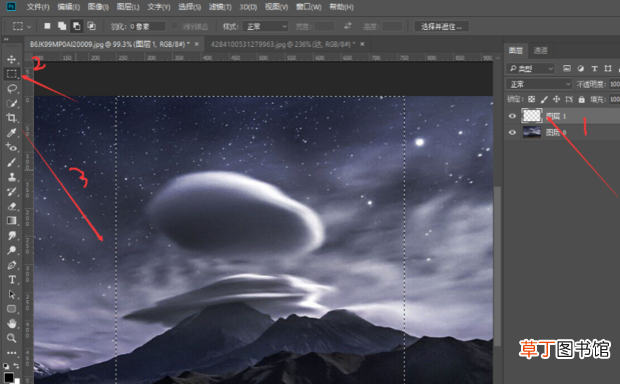Screen dimensions: 620x384
Task: Open the 编辑(E) menu
Action: [68, 7]
